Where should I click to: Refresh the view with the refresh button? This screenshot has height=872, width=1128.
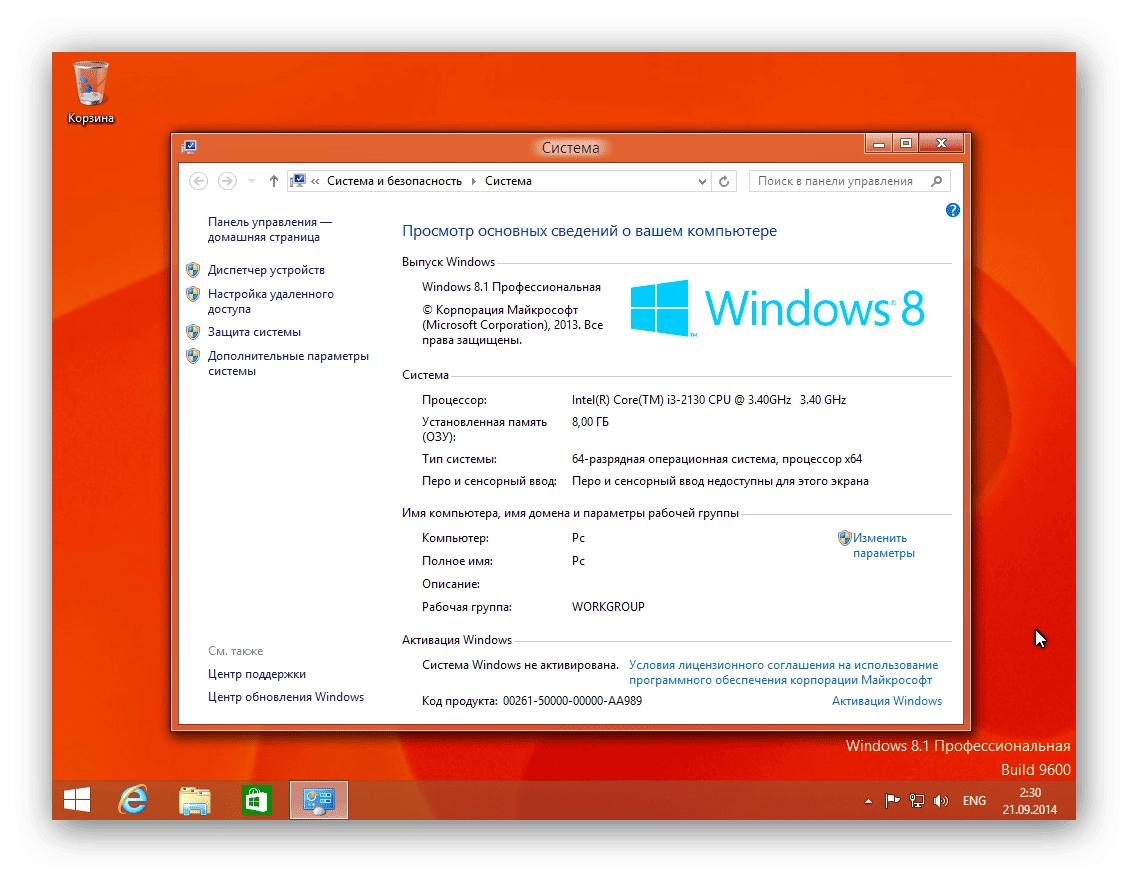724,181
